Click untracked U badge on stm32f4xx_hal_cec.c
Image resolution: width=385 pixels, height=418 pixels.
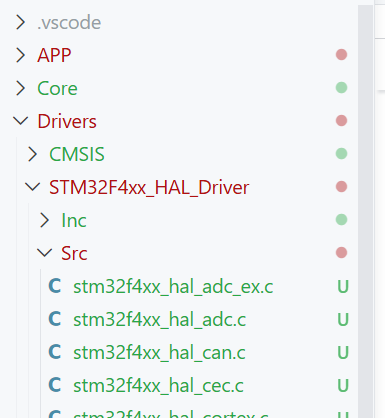(x=343, y=386)
